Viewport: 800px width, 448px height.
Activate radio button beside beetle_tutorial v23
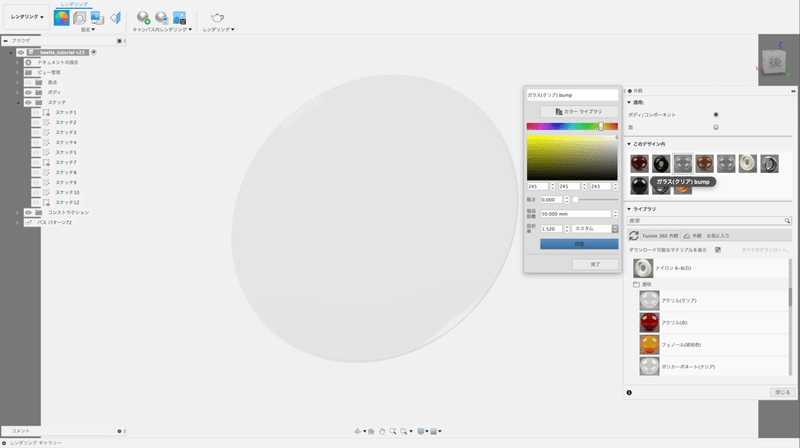coord(94,52)
